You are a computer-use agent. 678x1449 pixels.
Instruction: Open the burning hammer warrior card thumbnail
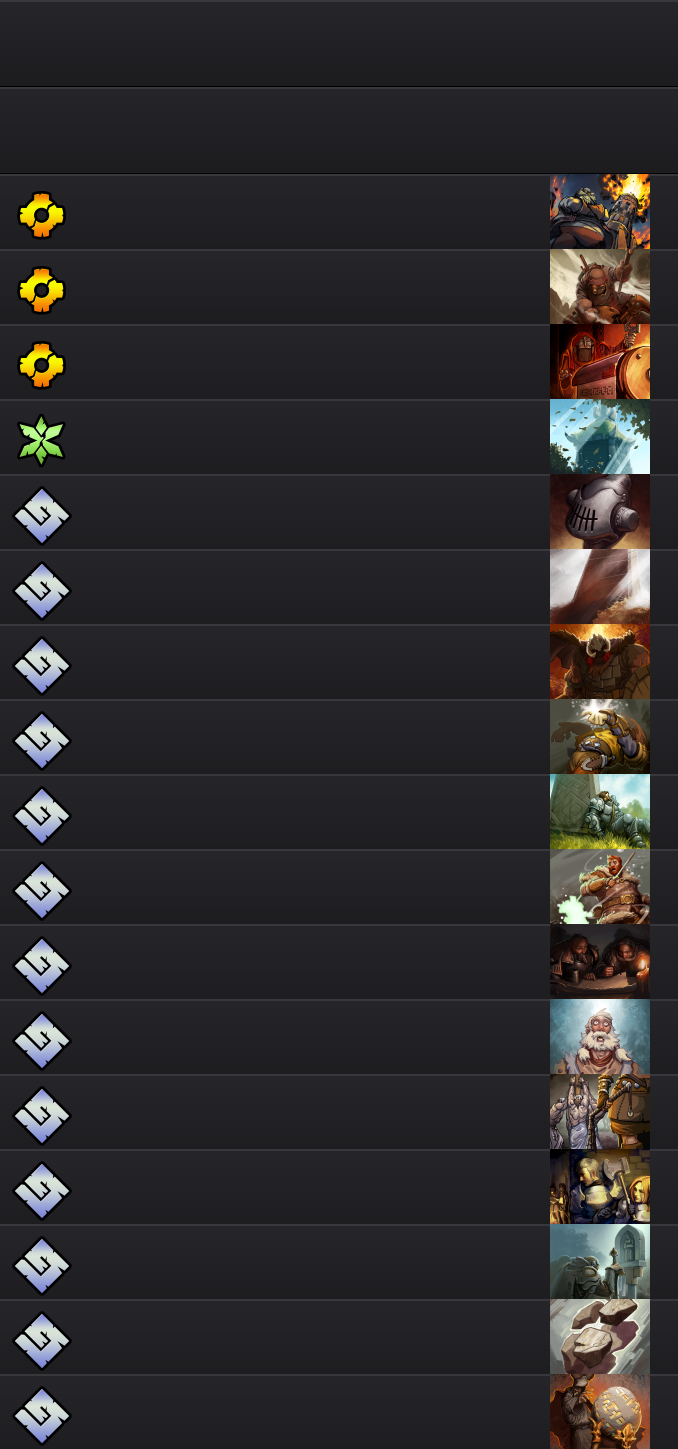tap(600, 212)
